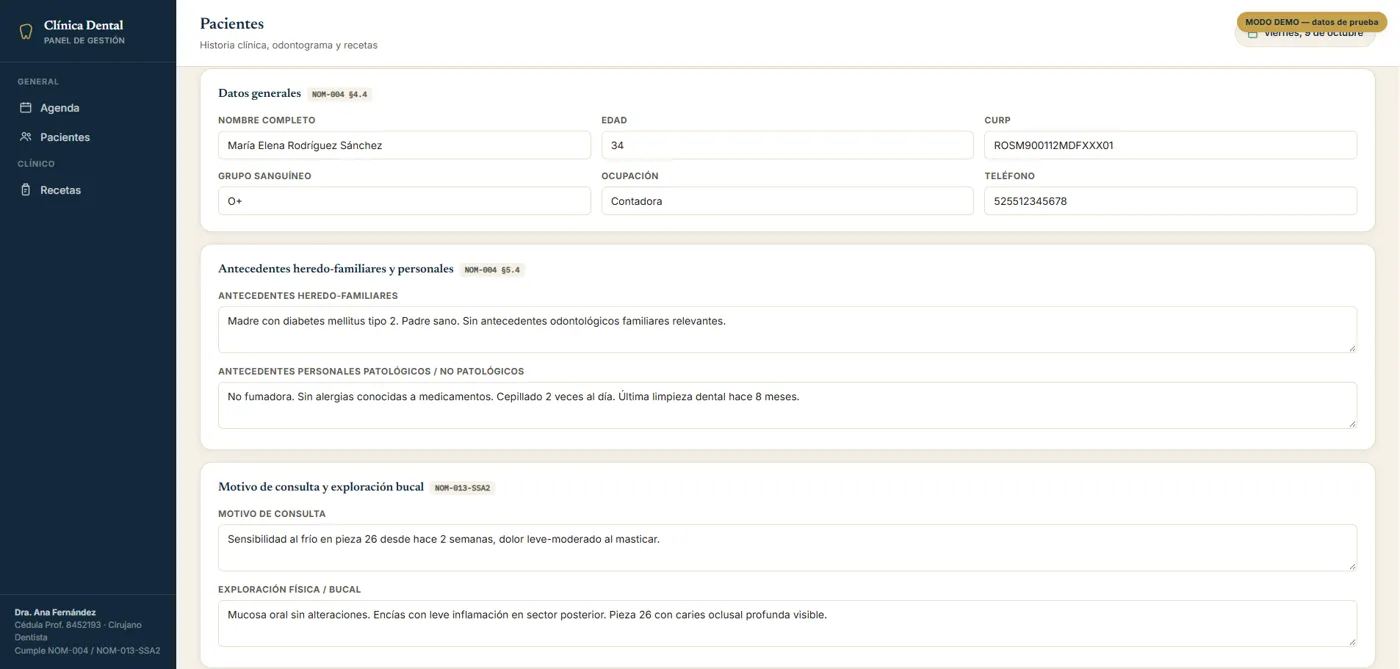Click heading "Antecedentes heredo-familiares y personales"
The height and width of the screenshot is (669, 1400).
pos(336,269)
